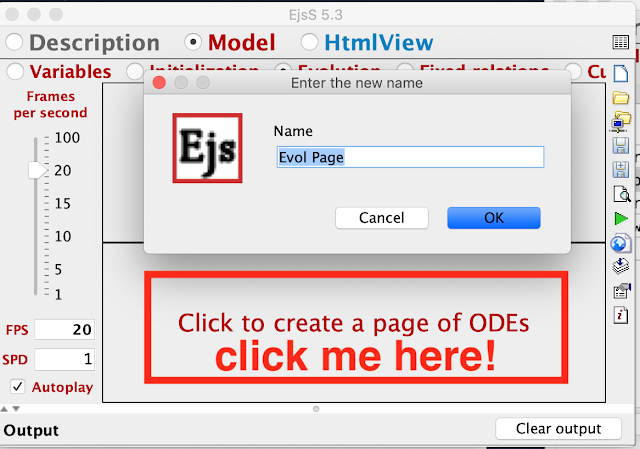Click the Output panel label
Screen dimensions: 640x449
(x=31, y=430)
